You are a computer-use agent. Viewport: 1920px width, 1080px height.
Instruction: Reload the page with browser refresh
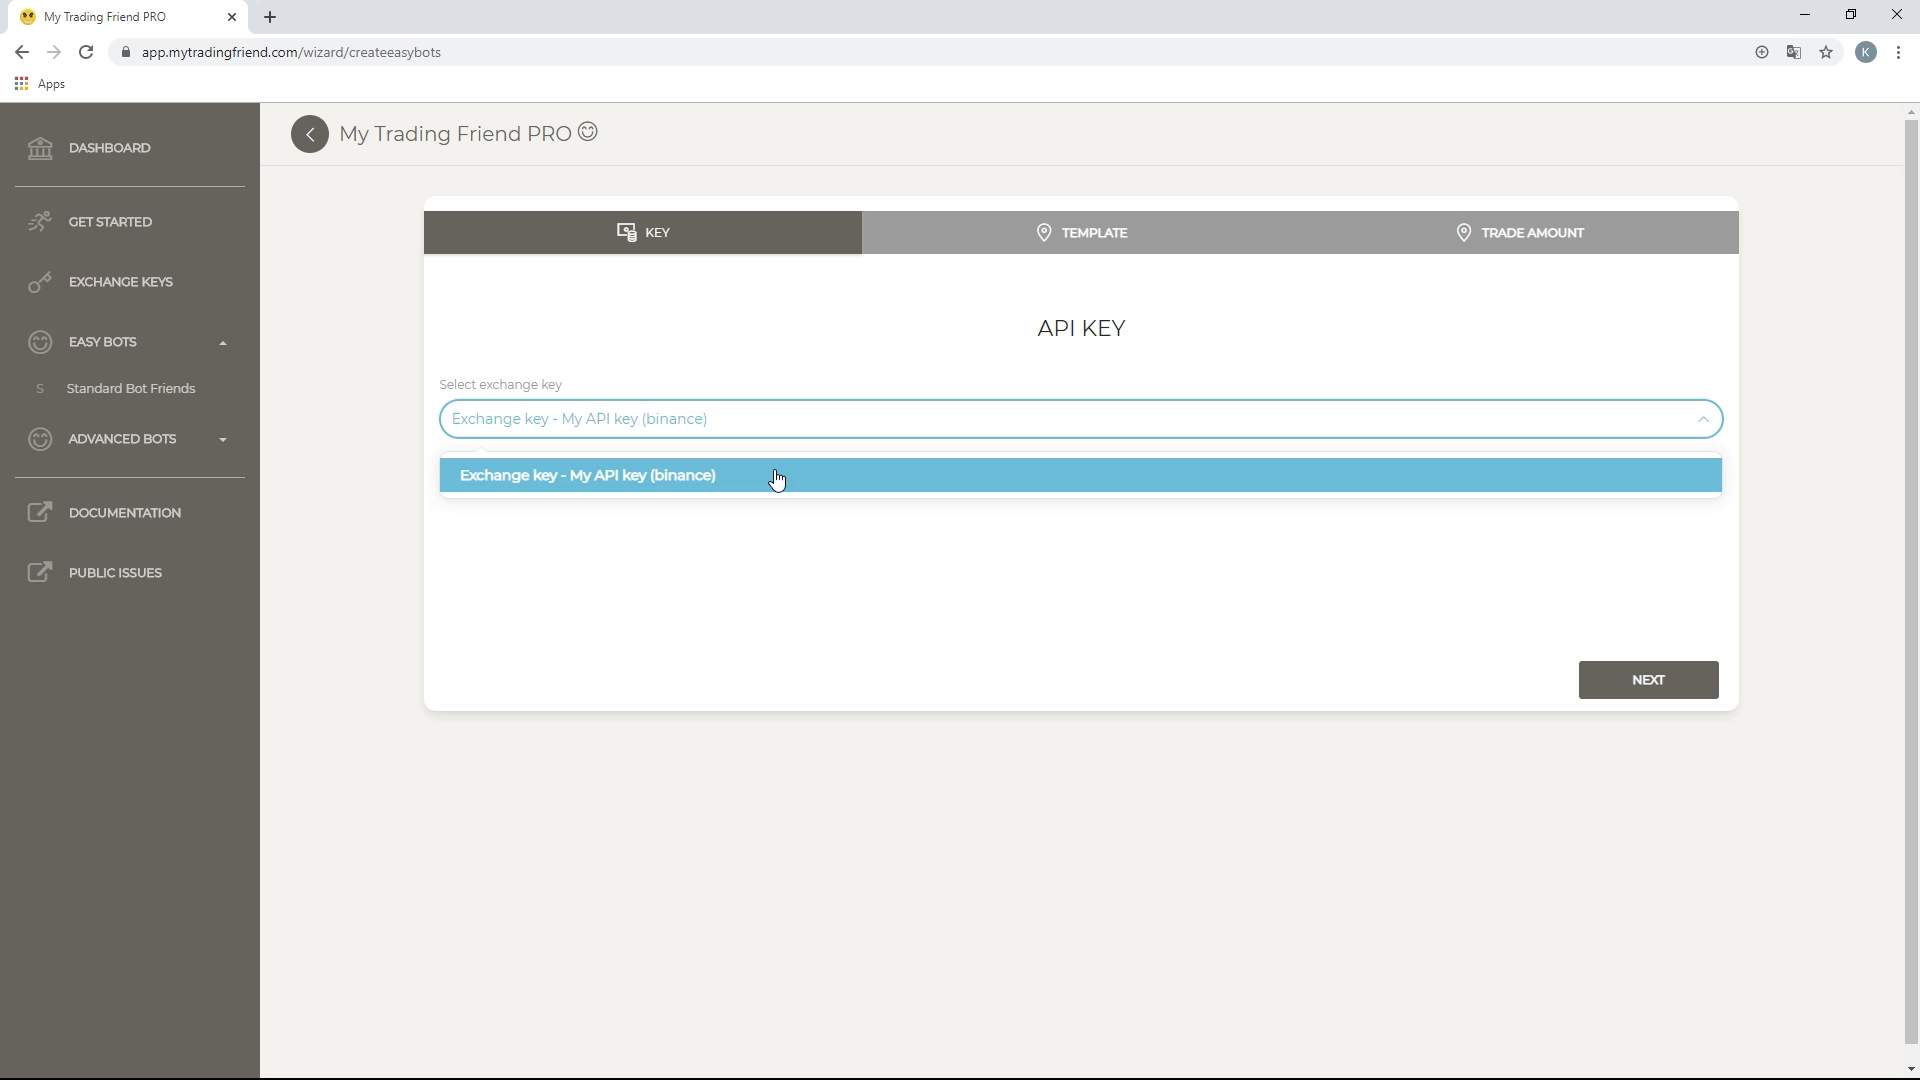tap(86, 52)
